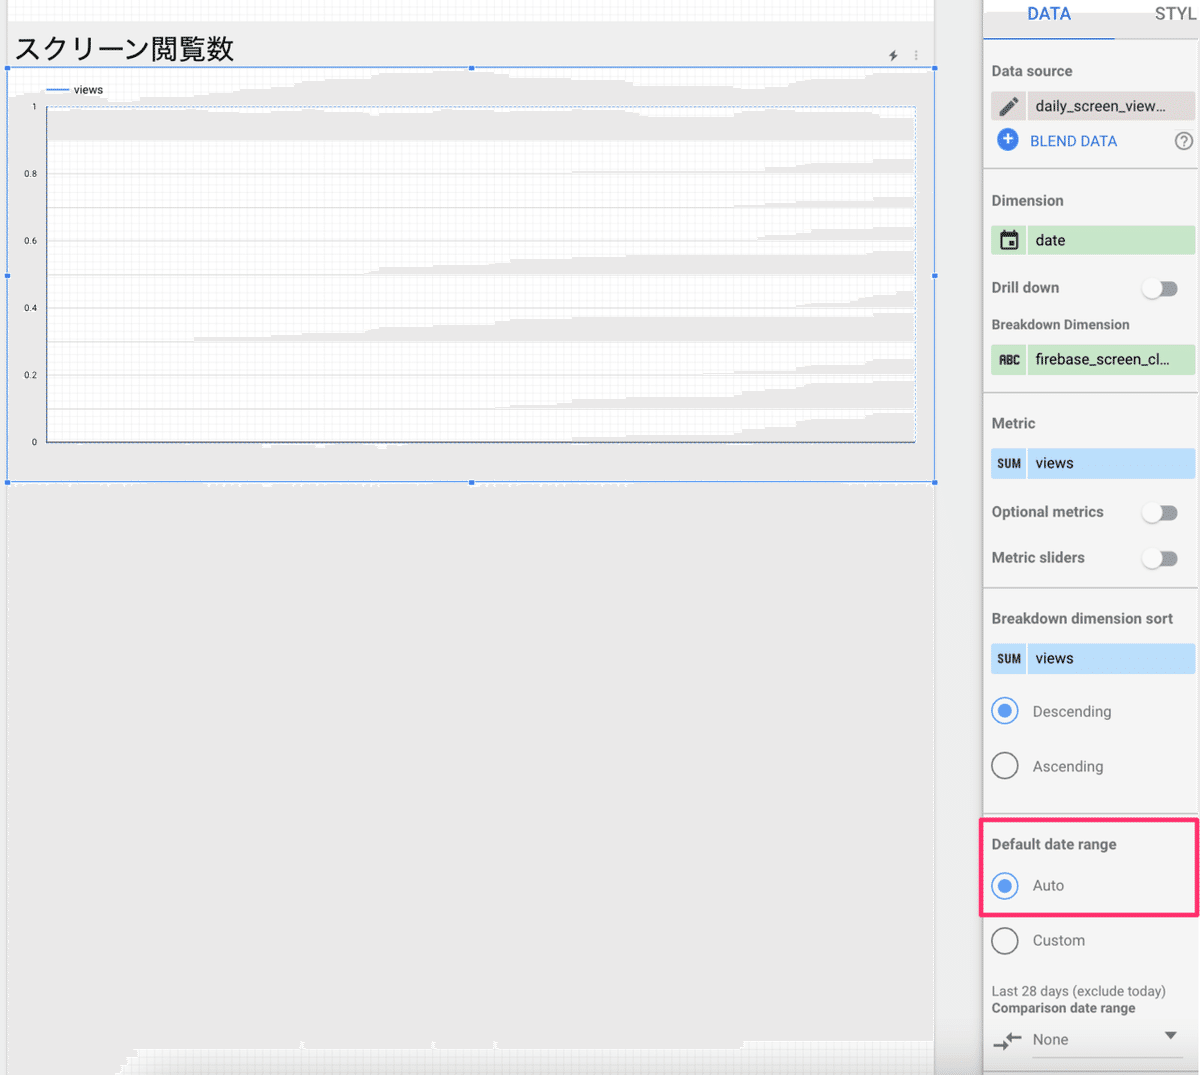The image size is (1200, 1075).
Task: Enable the Drill down toggle
Action: 1160,288
